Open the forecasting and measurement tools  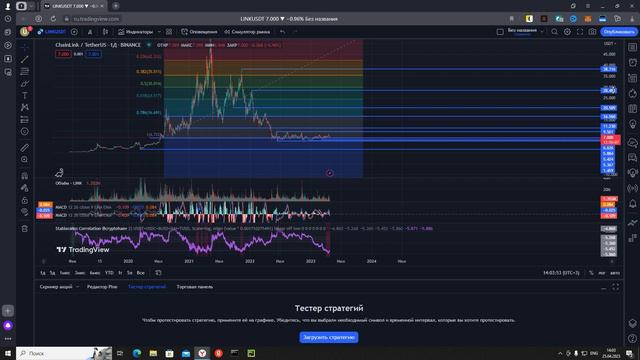click(x=25, y=120)
